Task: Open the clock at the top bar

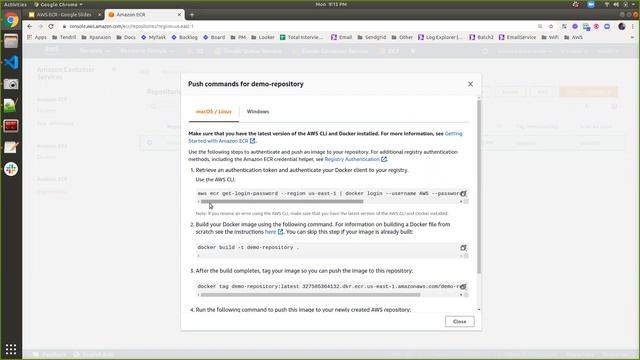Action: [x=331, y=4]
